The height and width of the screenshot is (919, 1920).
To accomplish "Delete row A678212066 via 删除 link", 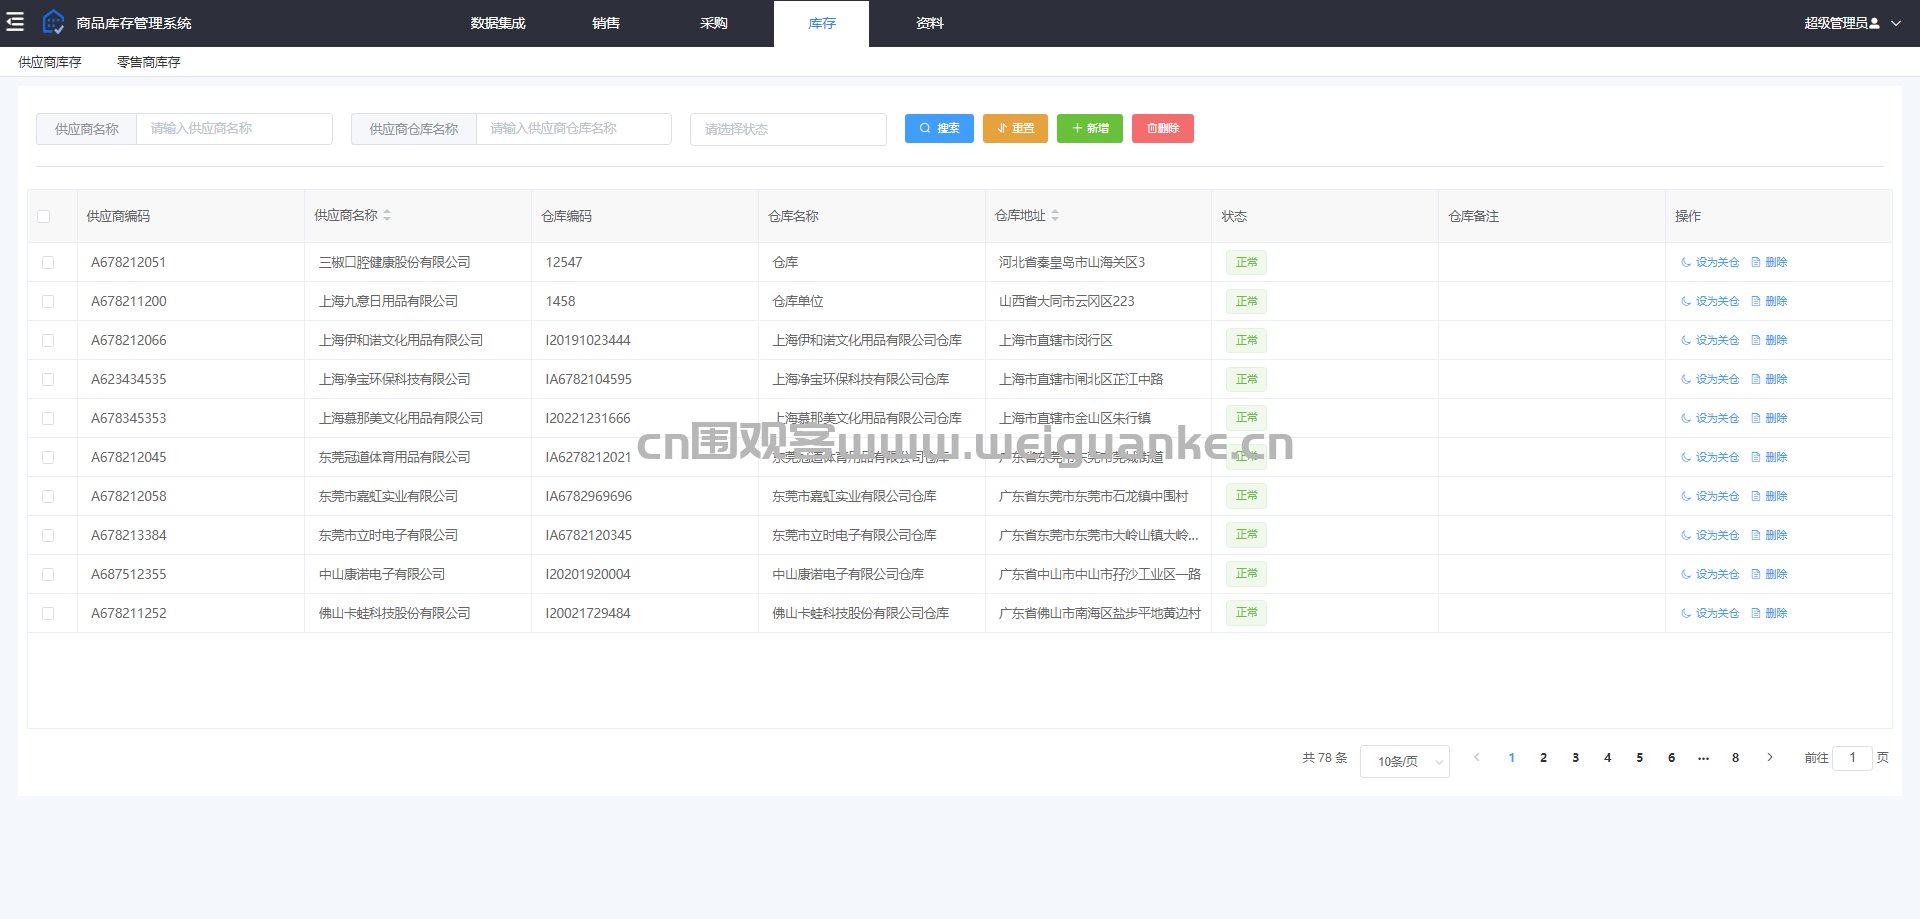I will coord(1769,340).
